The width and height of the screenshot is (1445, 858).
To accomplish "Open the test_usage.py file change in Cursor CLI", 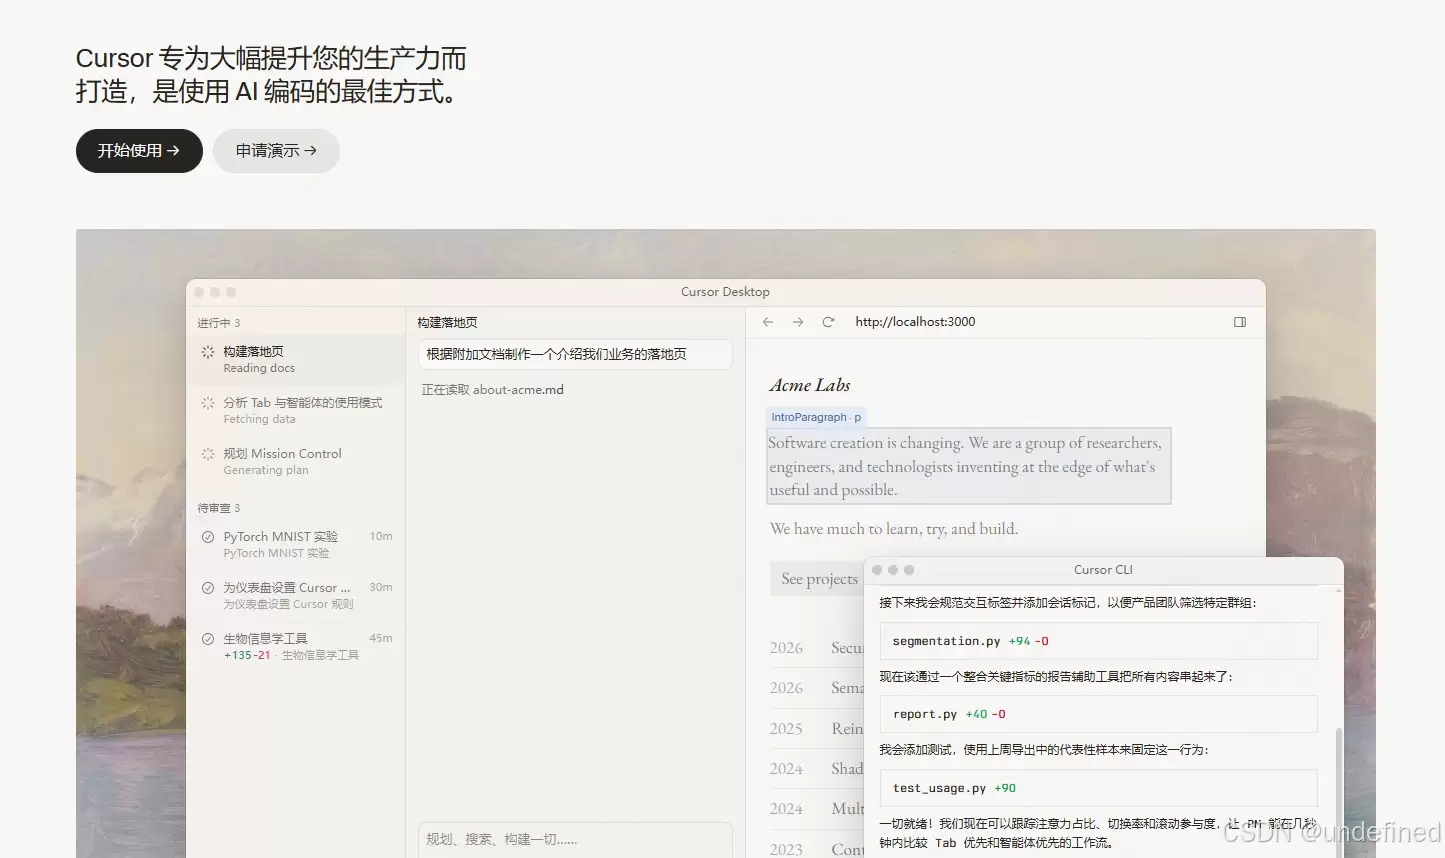I will [x=1098, y=788].
